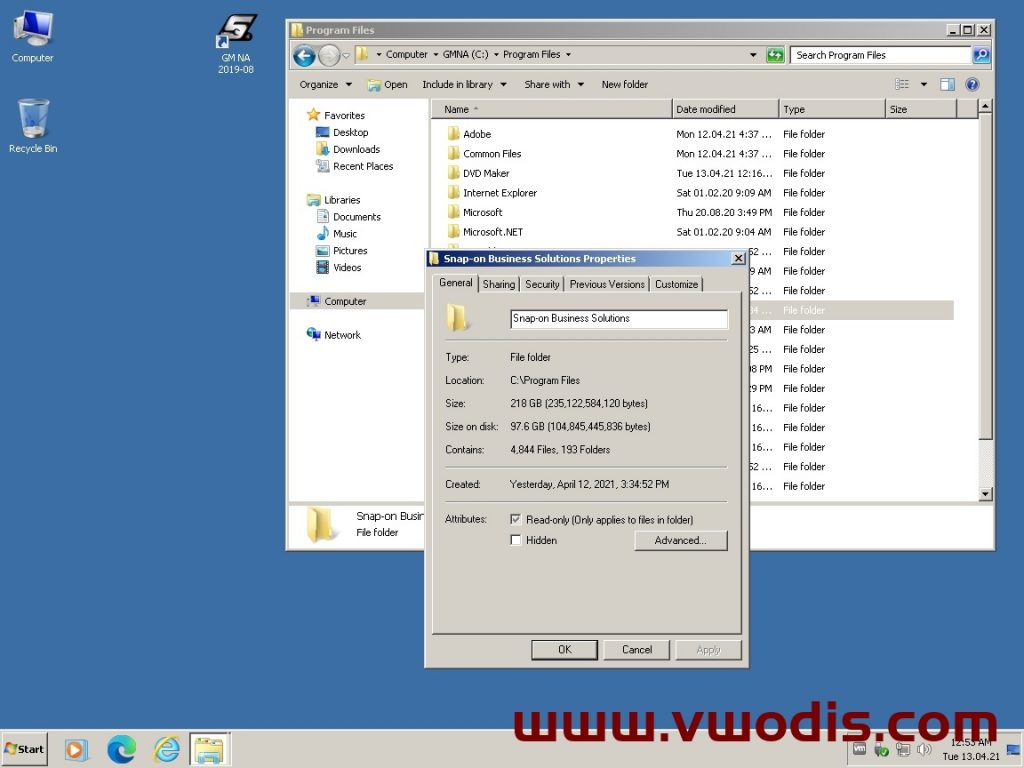
Task: Open the Recycle Bin desktop icon
Action: (x=33, y=126)
